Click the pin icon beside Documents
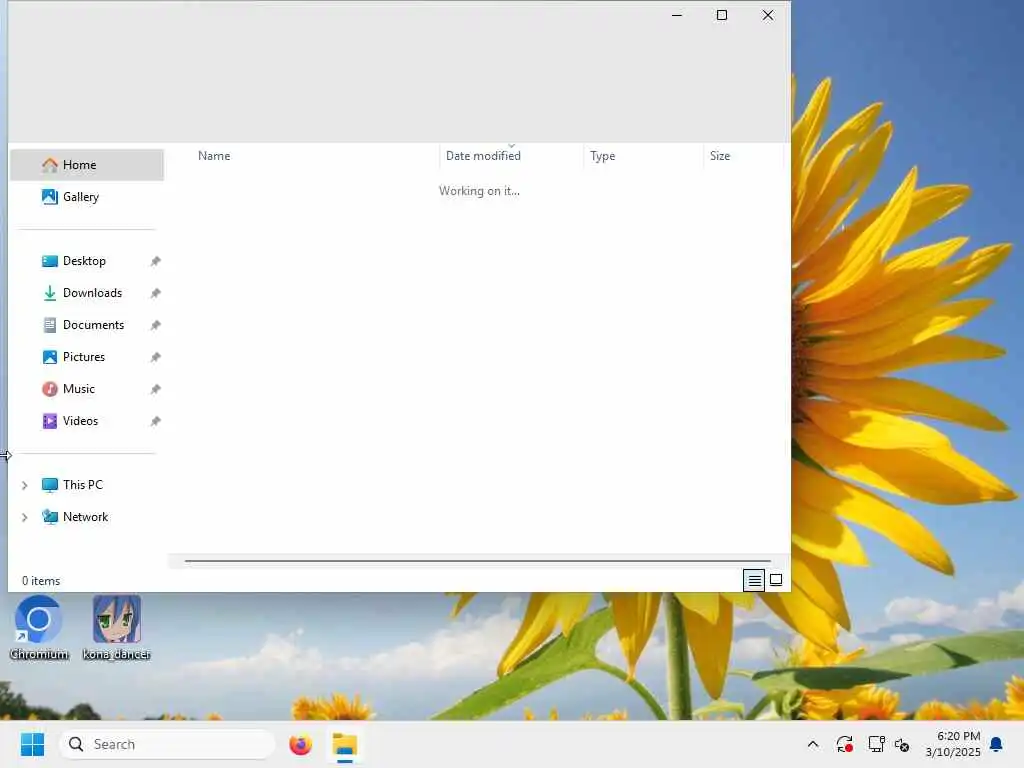 click(155, 325)
